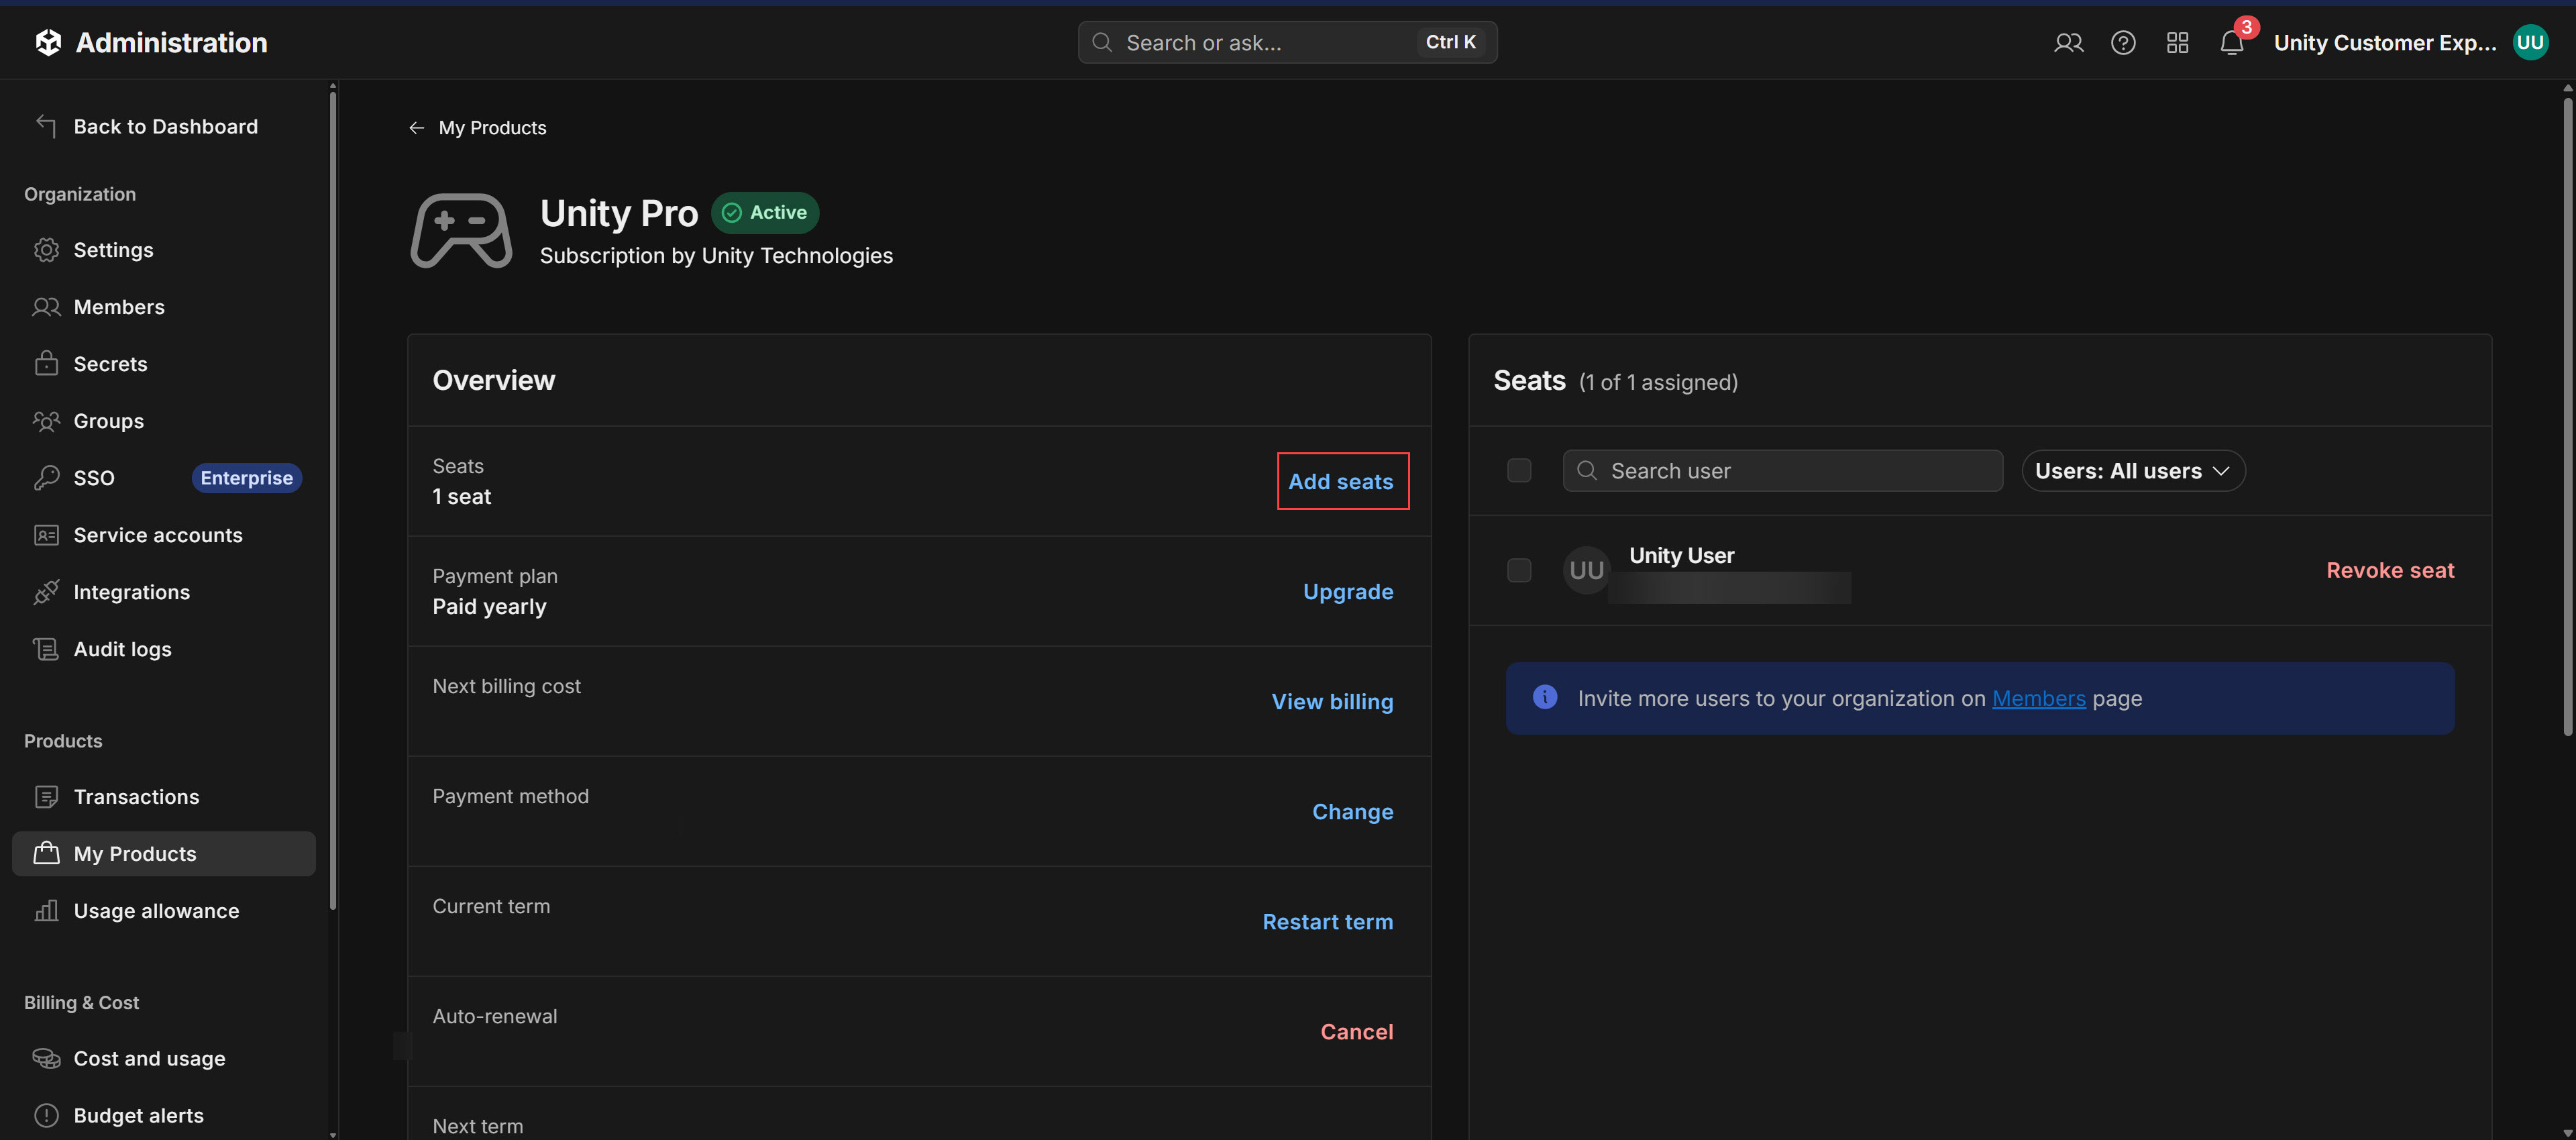This screenshot has height=1140, width=2576.
Task: Click the info icon in the invite banner
Action: [1544, 697]
